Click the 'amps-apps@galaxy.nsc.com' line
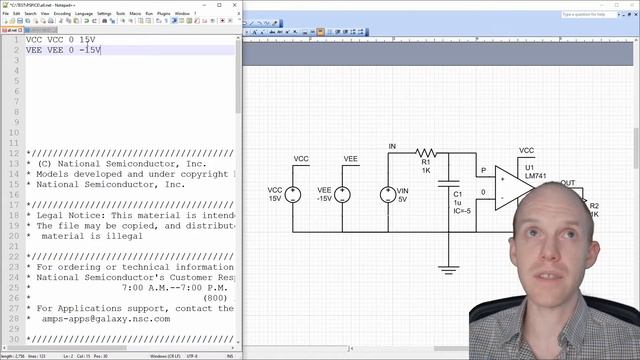Viewport: 640px width, 360px height. tap(106, 319)
